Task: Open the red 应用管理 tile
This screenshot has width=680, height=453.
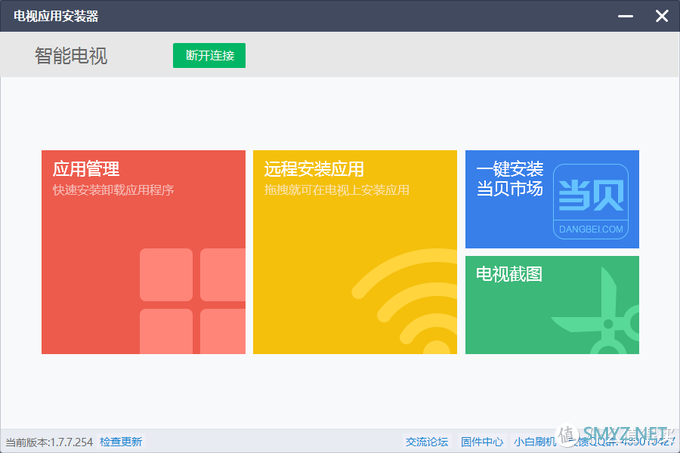Action: [144, 252]
